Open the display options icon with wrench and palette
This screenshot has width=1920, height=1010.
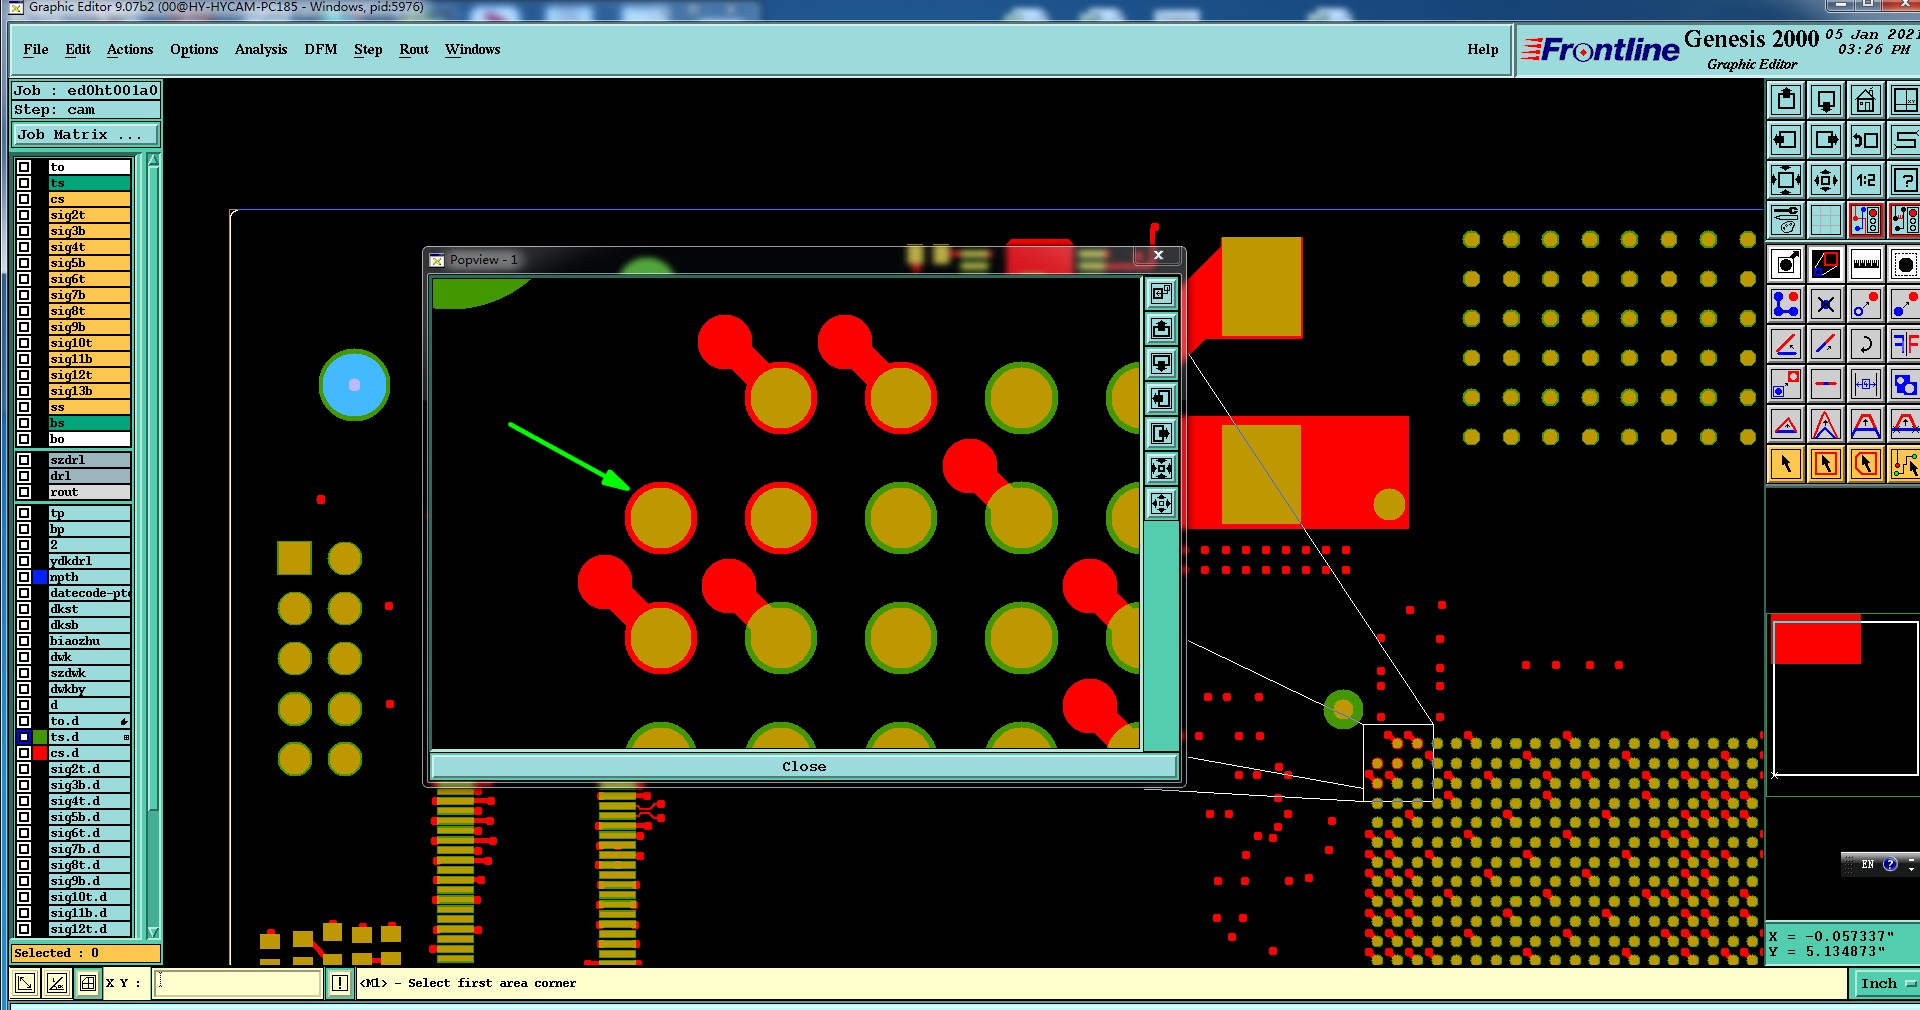(1786, 219)
